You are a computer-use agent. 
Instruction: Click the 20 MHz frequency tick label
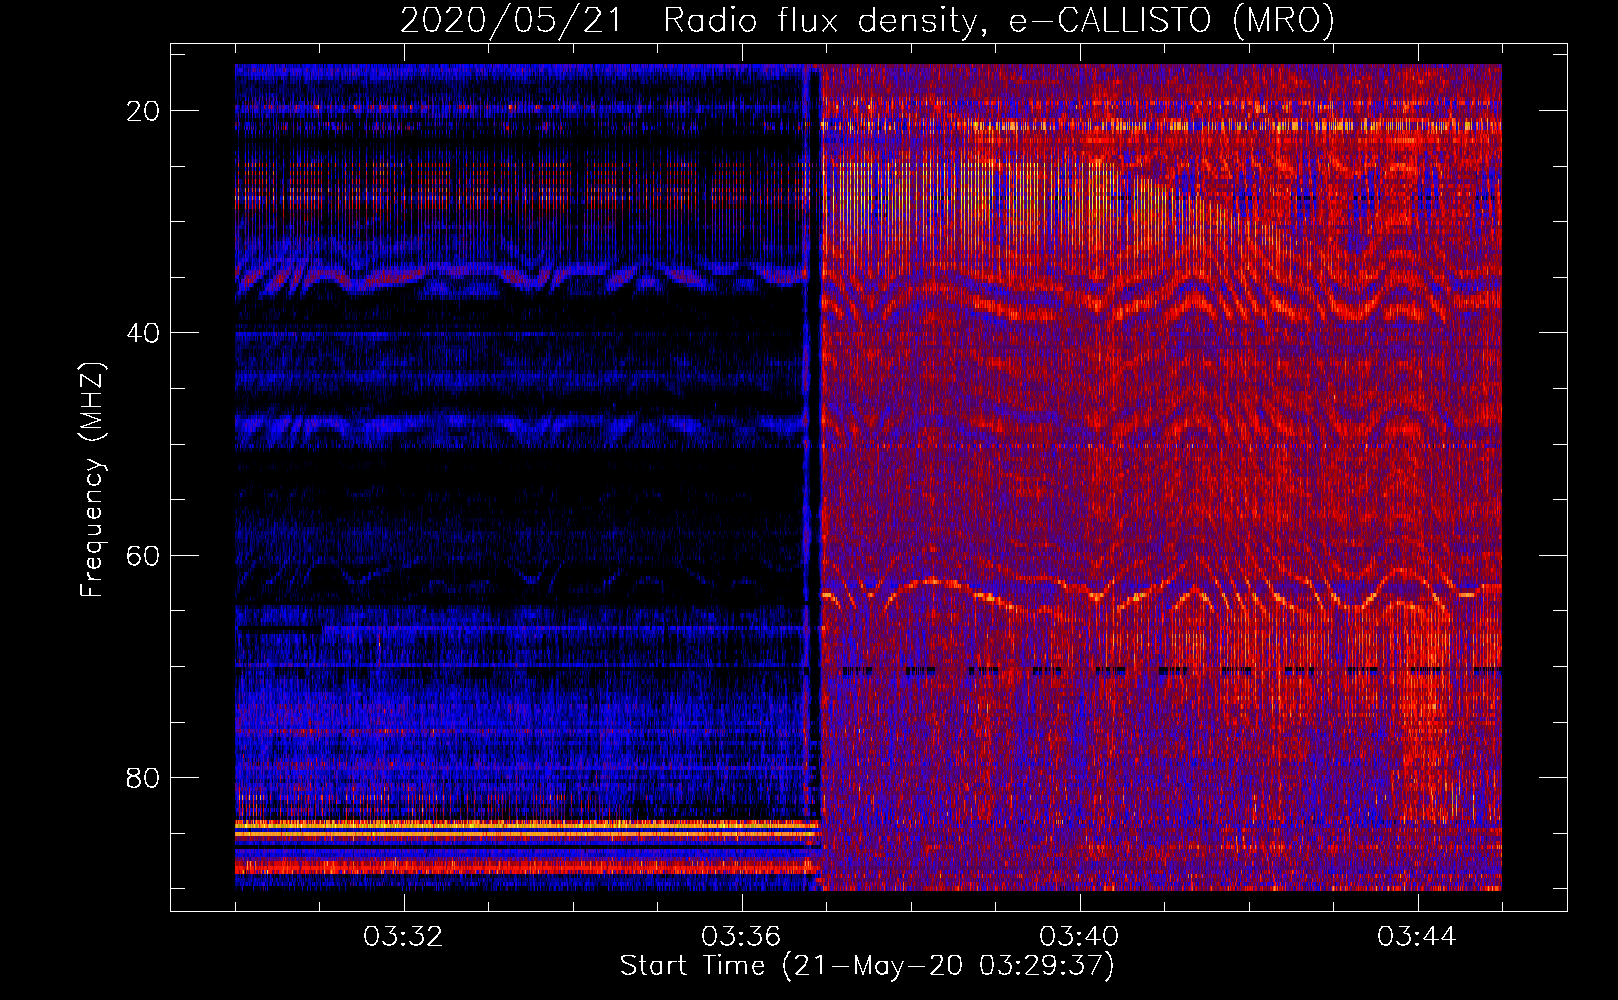click(x=143, y=111)
